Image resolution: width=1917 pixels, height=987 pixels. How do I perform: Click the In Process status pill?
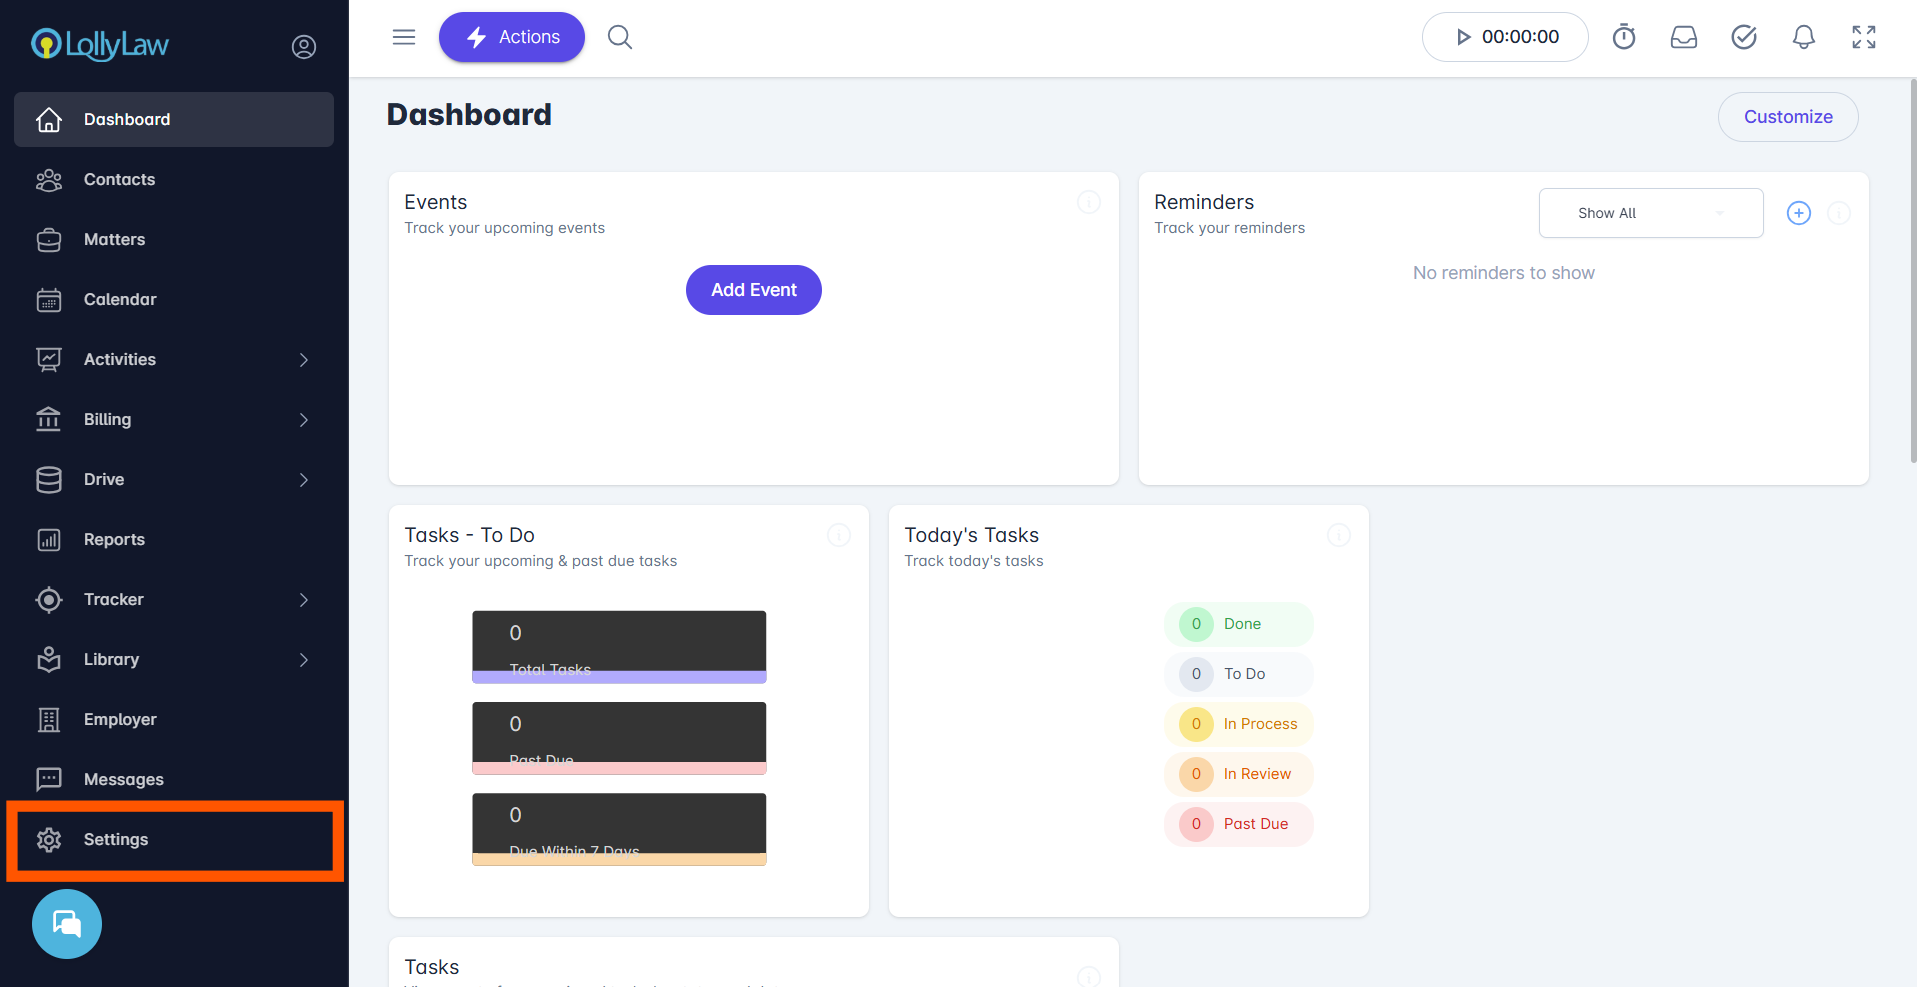[1239, 724]
